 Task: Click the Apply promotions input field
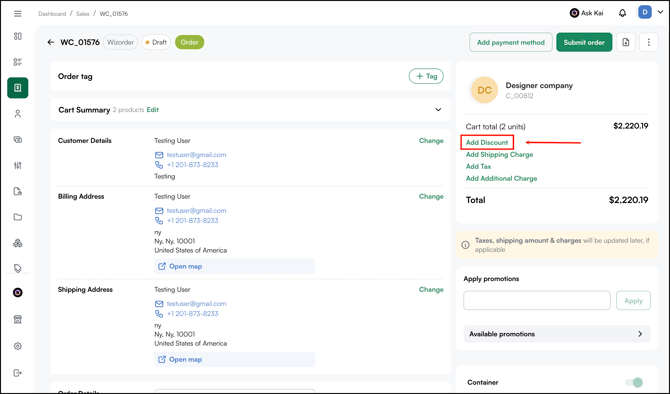pos(537,301)
